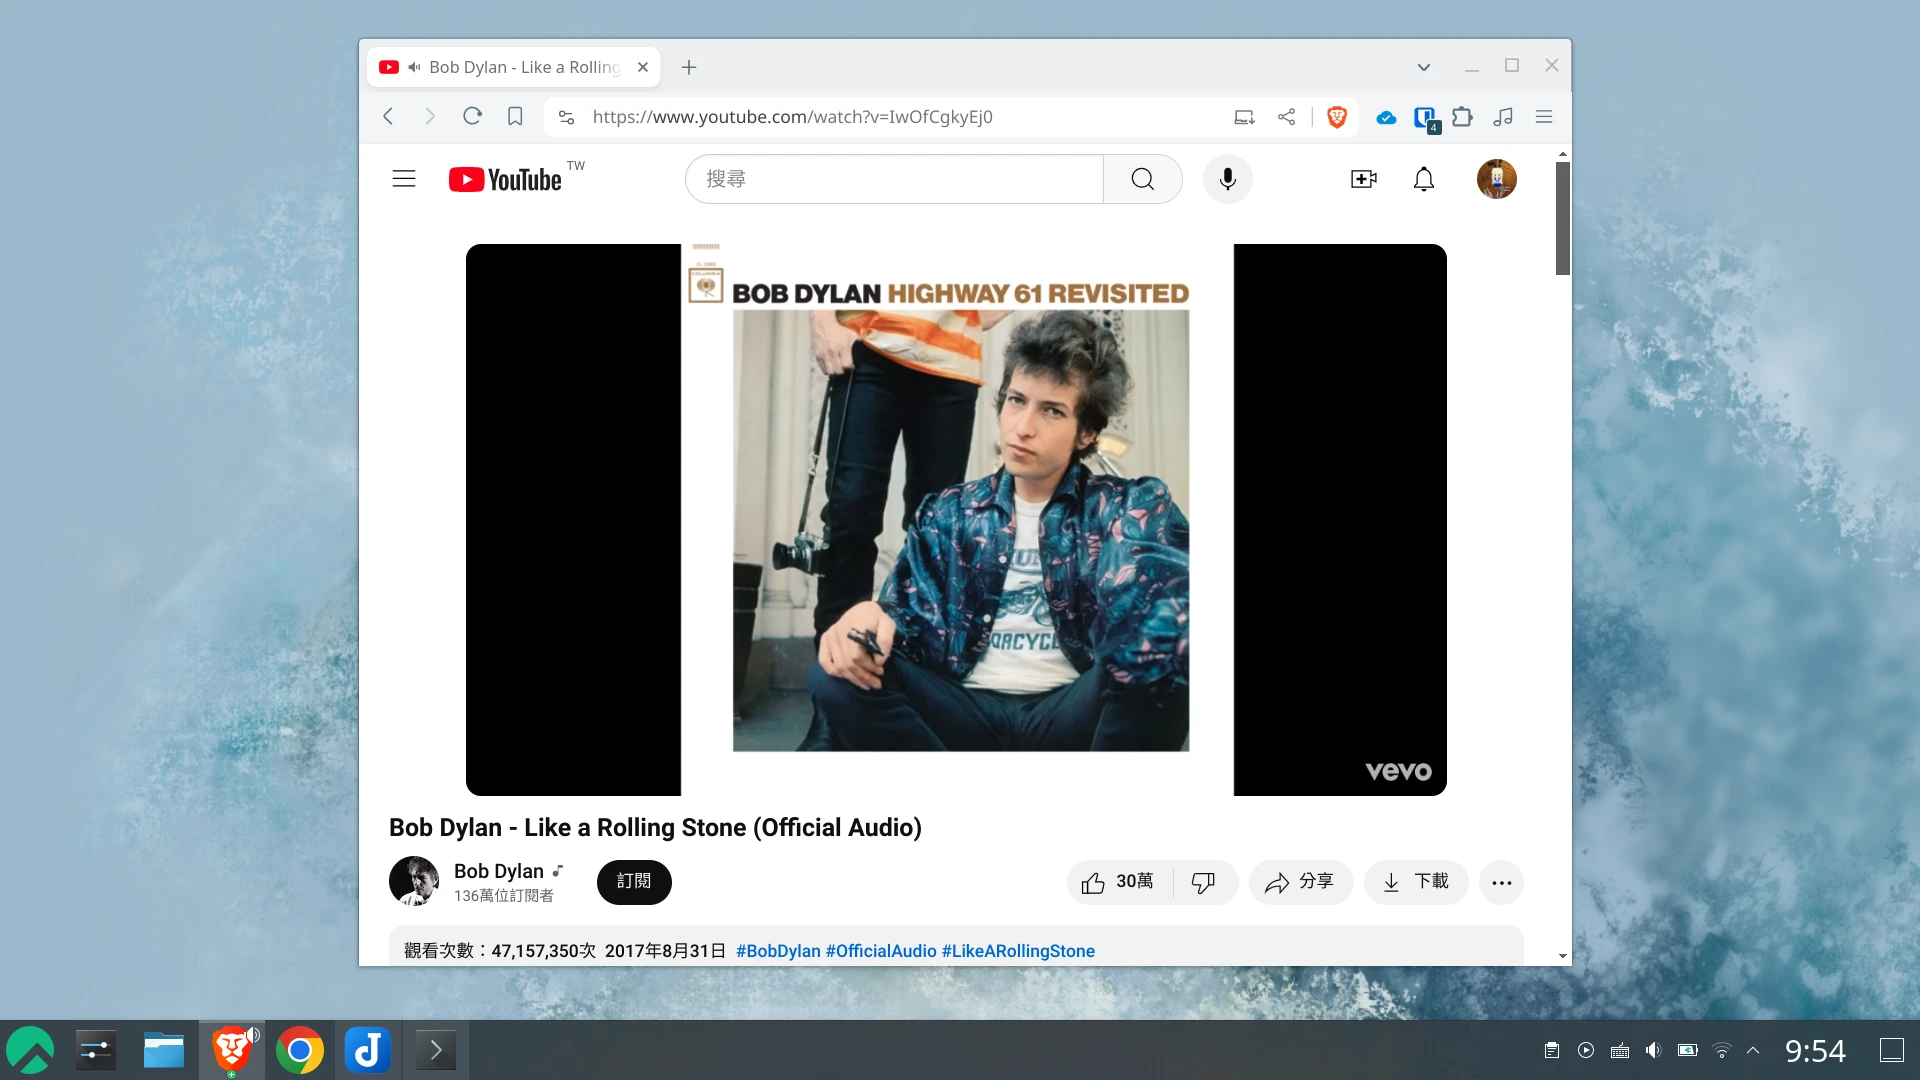
Task: Open the create video icon
Action: point(1363,179)
